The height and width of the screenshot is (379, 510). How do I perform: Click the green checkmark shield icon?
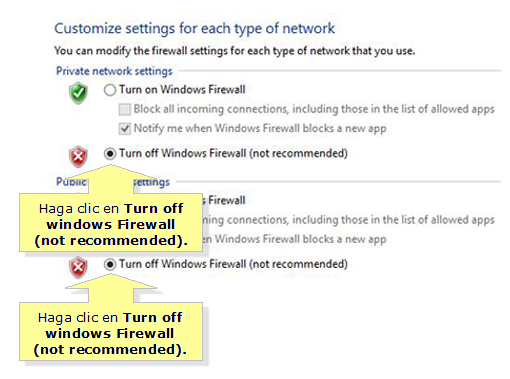click(x=78, y=93)
